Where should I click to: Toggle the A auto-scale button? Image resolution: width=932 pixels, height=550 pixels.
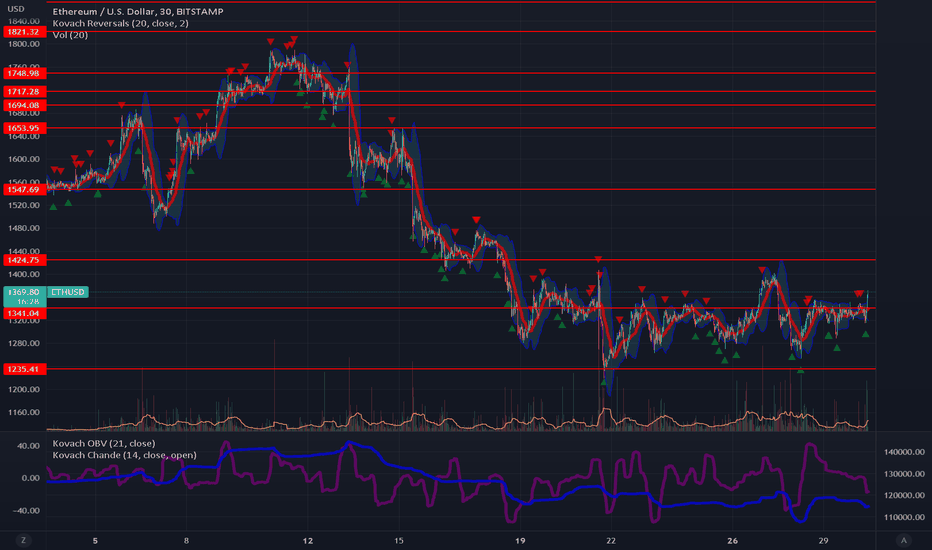pos(903,540)
